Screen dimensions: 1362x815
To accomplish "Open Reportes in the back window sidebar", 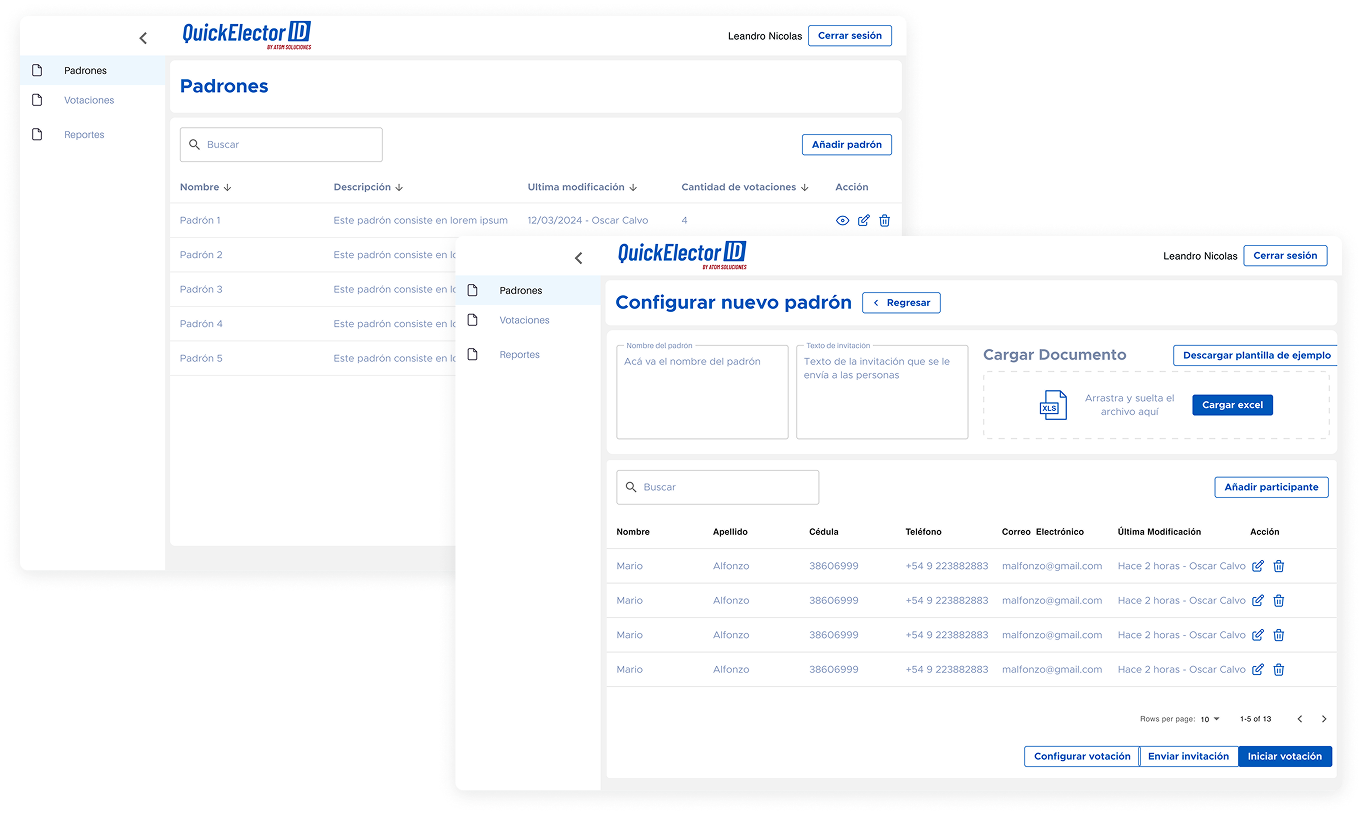I will point(84,135).
